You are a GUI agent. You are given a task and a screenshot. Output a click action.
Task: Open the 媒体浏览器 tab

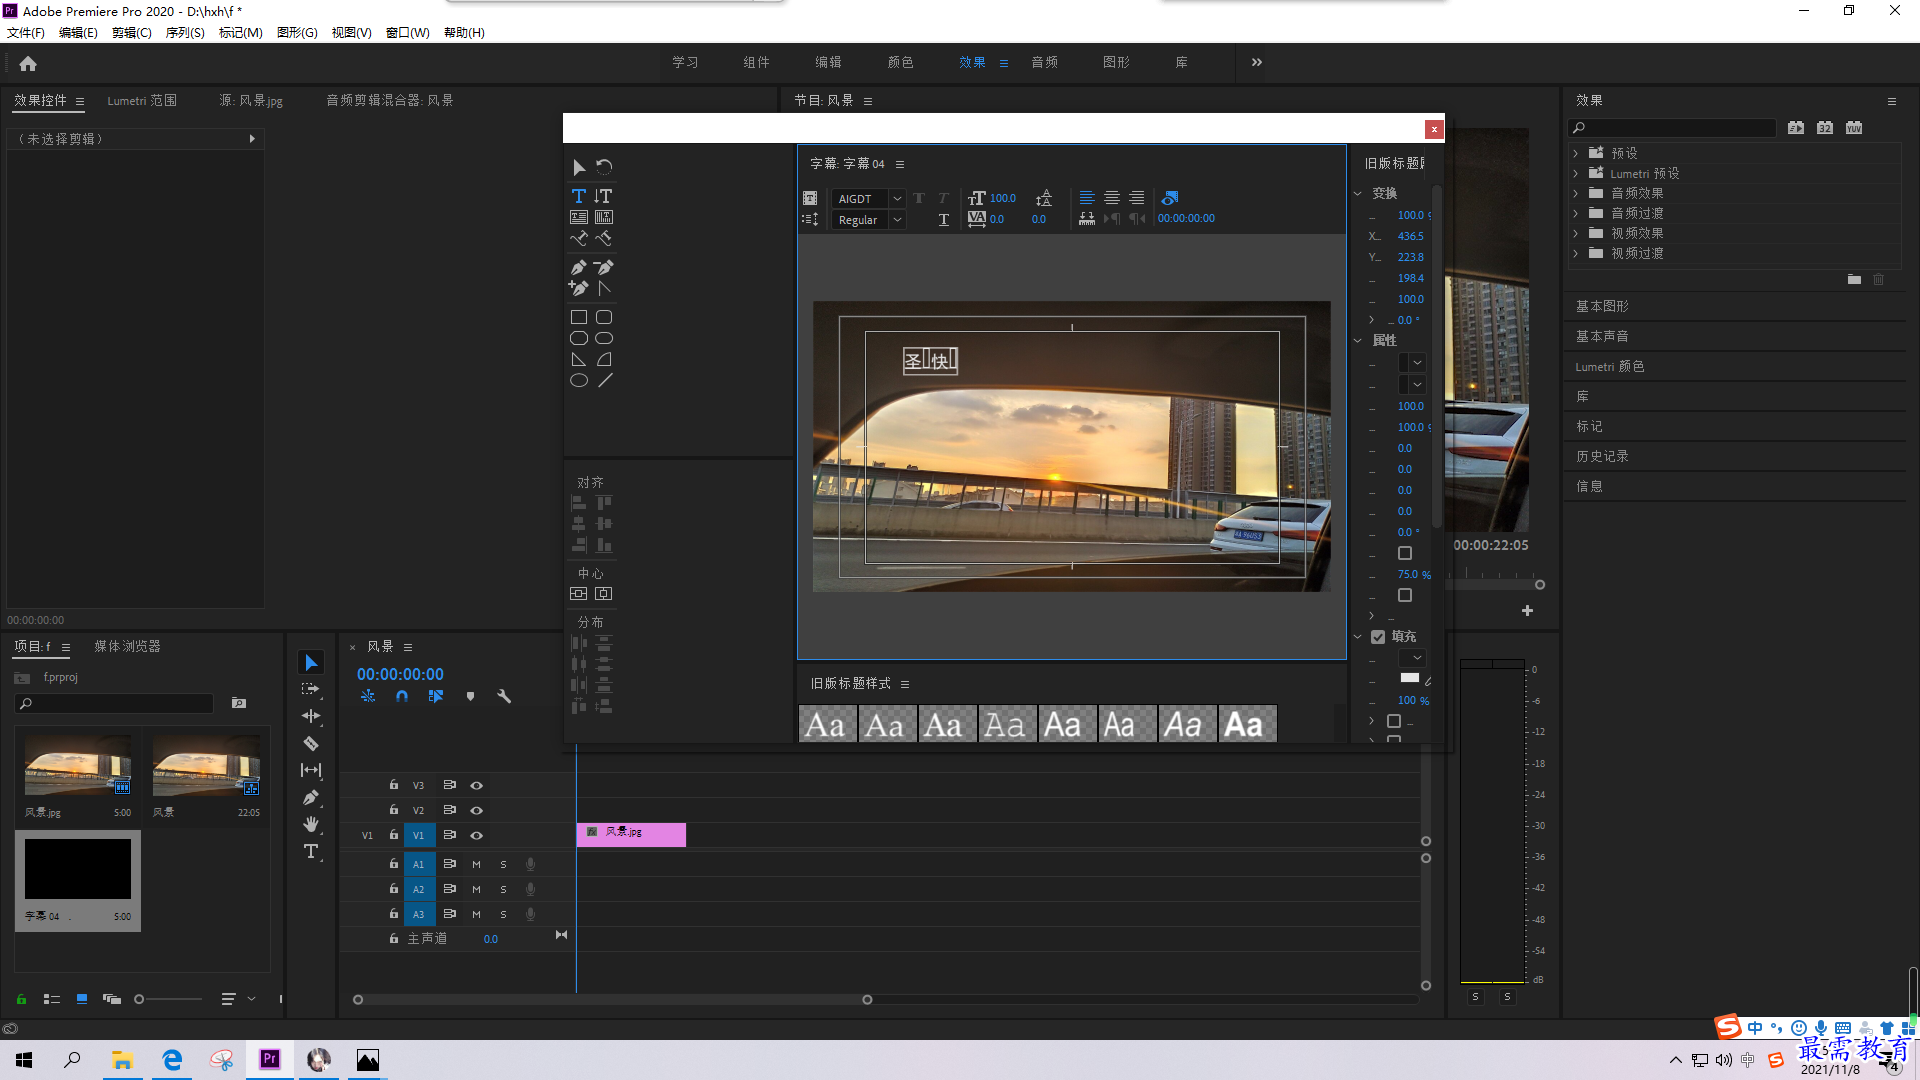coord(127,647)
